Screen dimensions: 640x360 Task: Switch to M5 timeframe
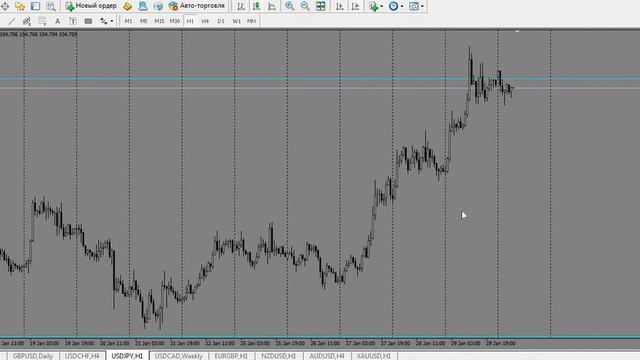point(144,21)
